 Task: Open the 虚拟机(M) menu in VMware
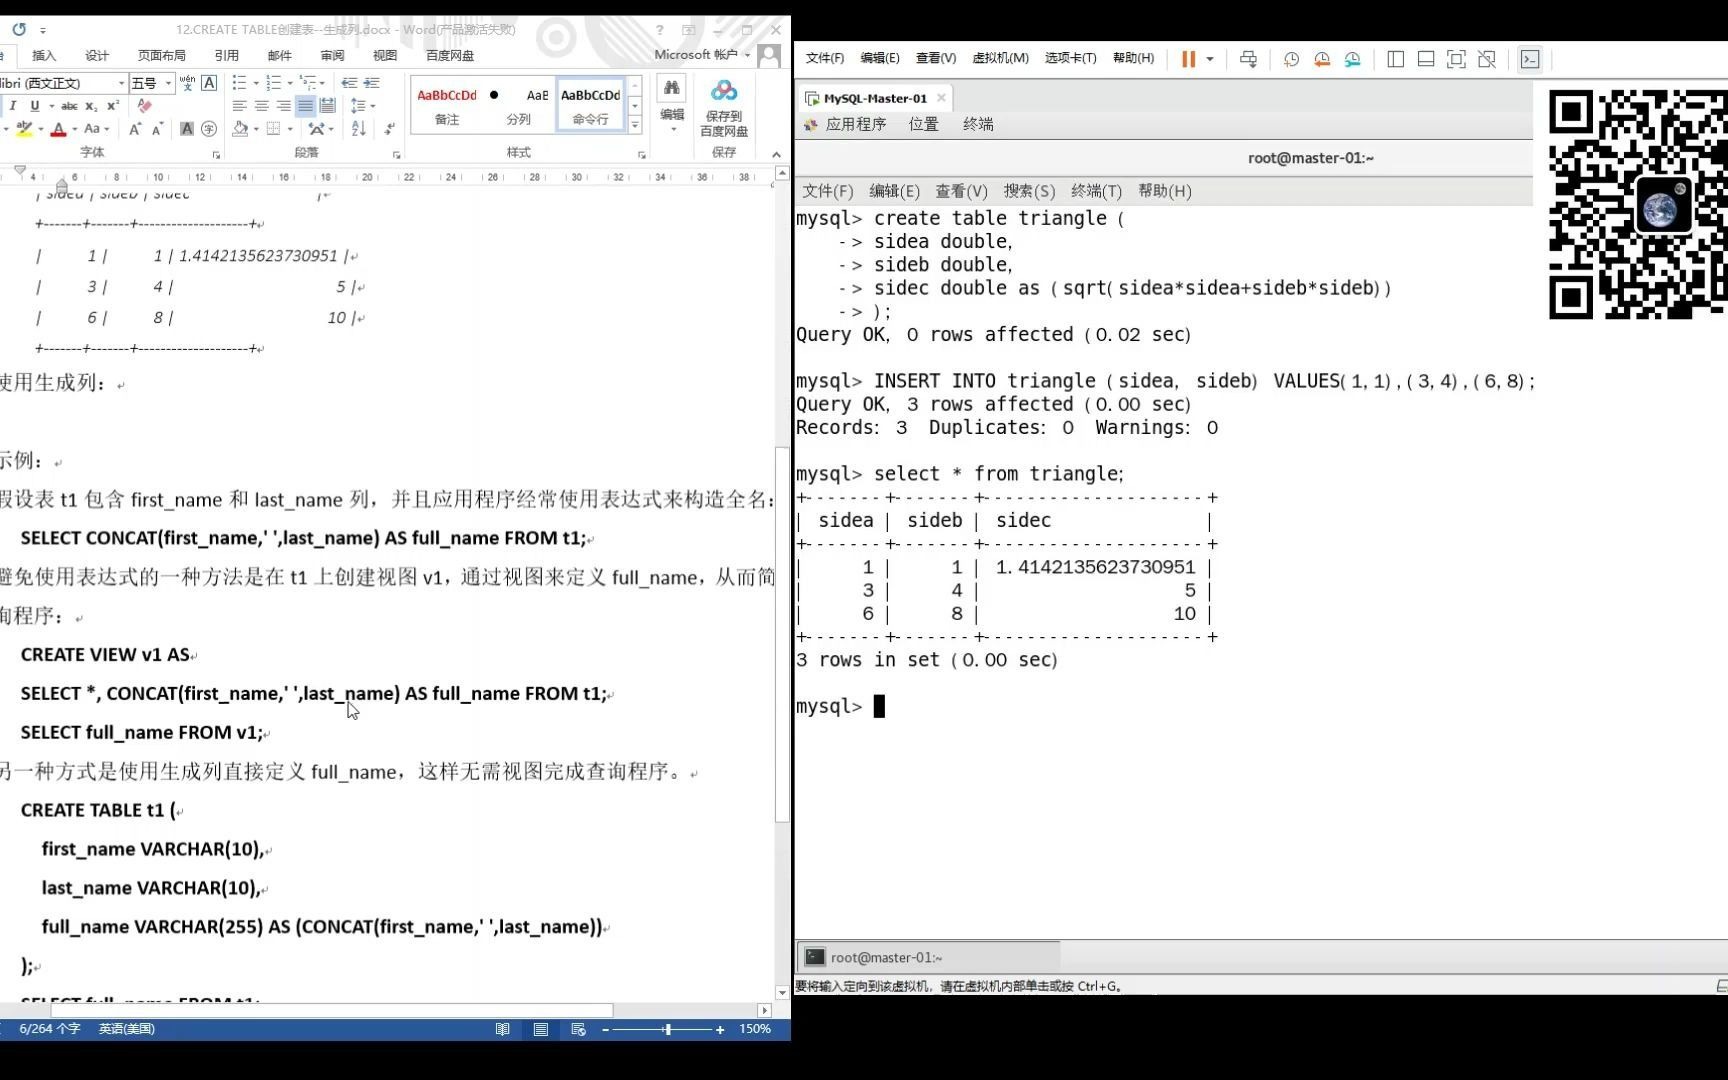click(1000, 58)
